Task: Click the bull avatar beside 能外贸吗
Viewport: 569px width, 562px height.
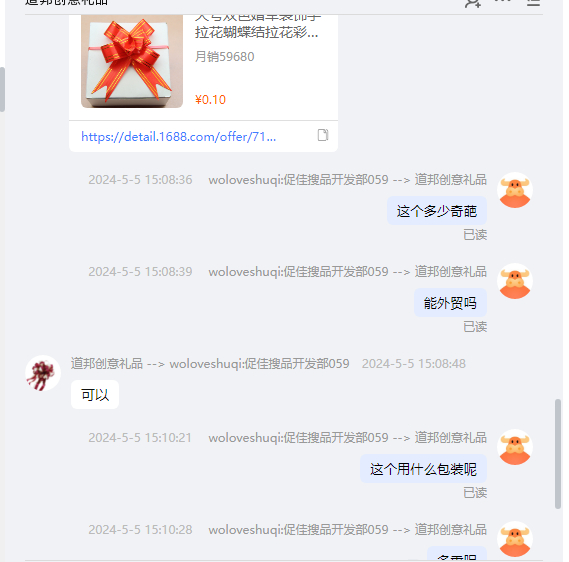Action: (x=515, y=281)
